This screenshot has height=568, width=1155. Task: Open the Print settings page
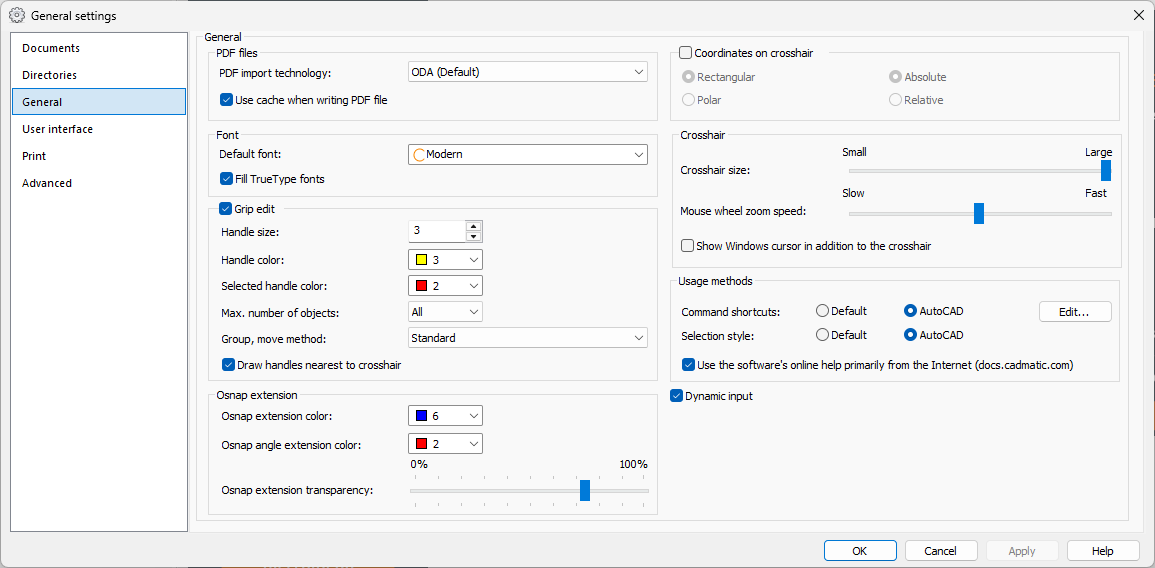(x=99, y=156)
